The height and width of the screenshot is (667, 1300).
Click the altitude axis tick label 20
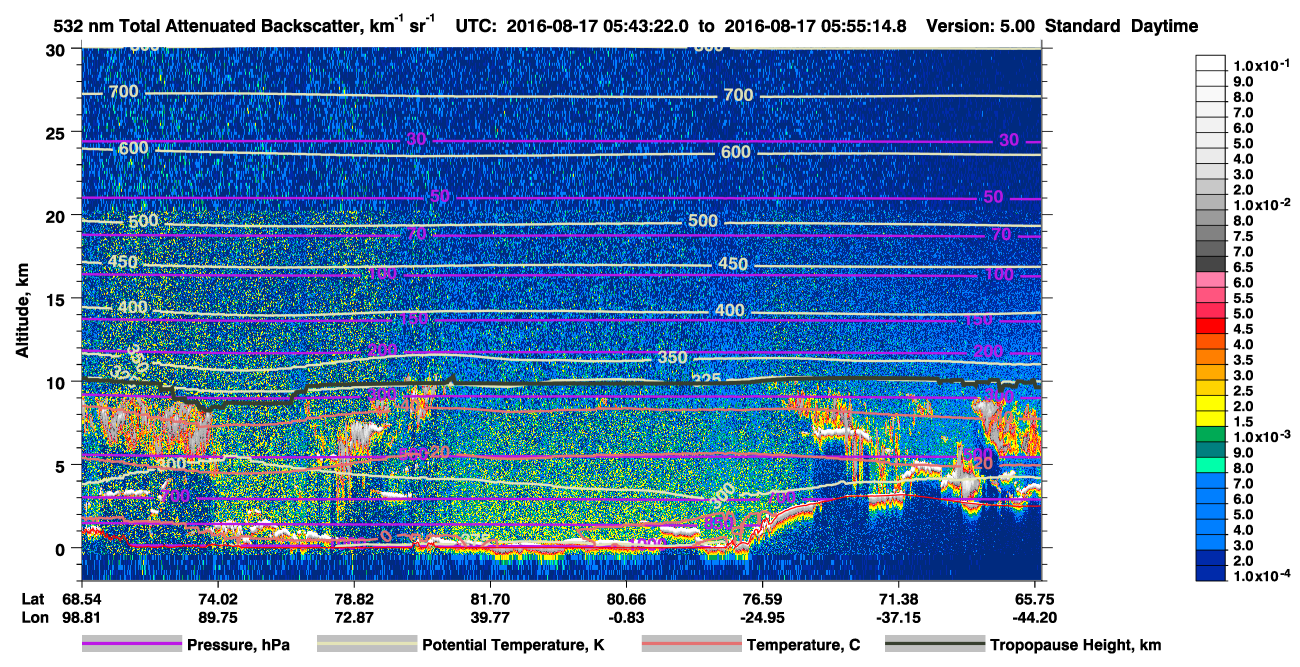pyautogui.click(x=58, y=216)
